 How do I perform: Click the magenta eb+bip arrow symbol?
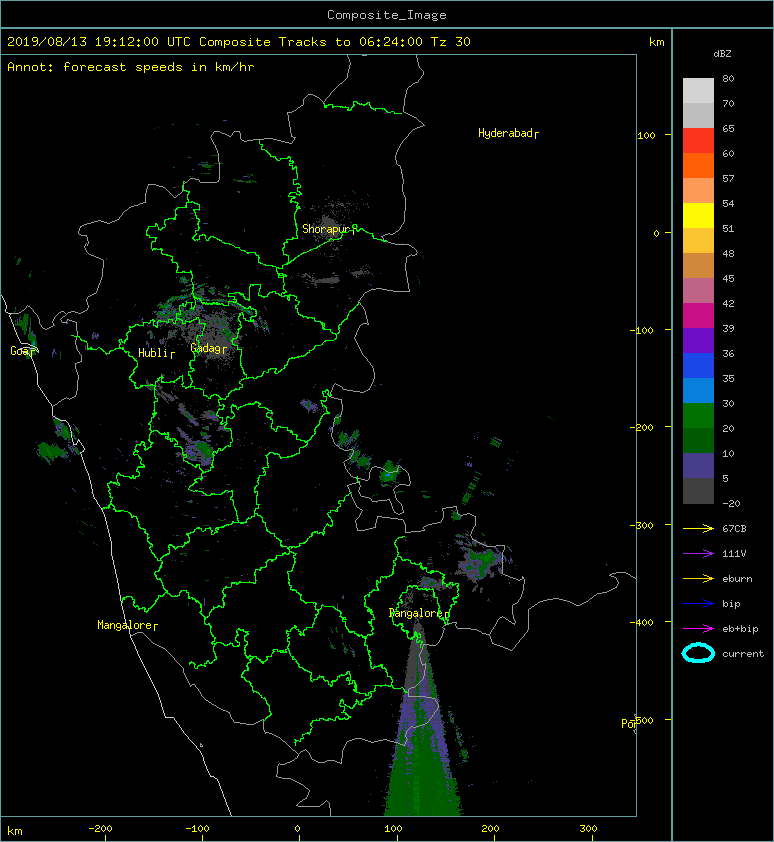pos(698,629)
